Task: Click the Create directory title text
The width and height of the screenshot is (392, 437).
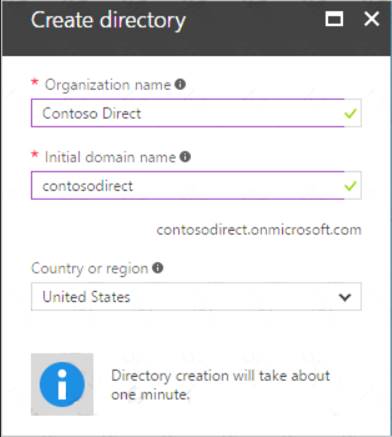Action: (108, 21)
